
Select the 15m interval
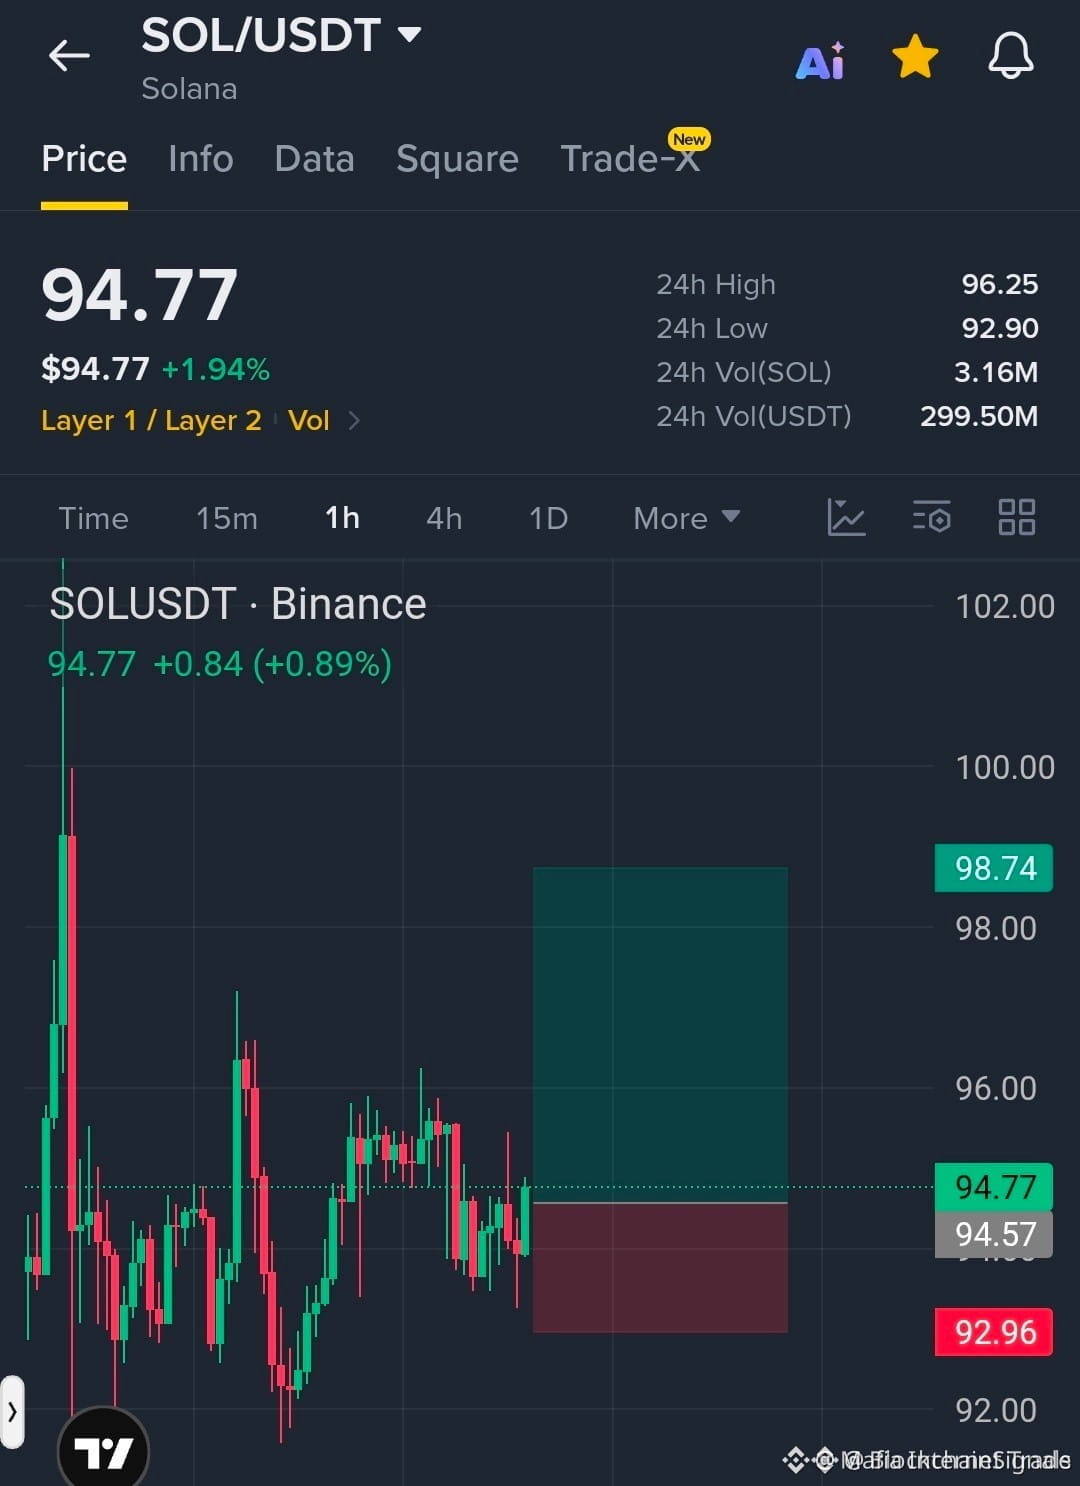click(226, 518)
